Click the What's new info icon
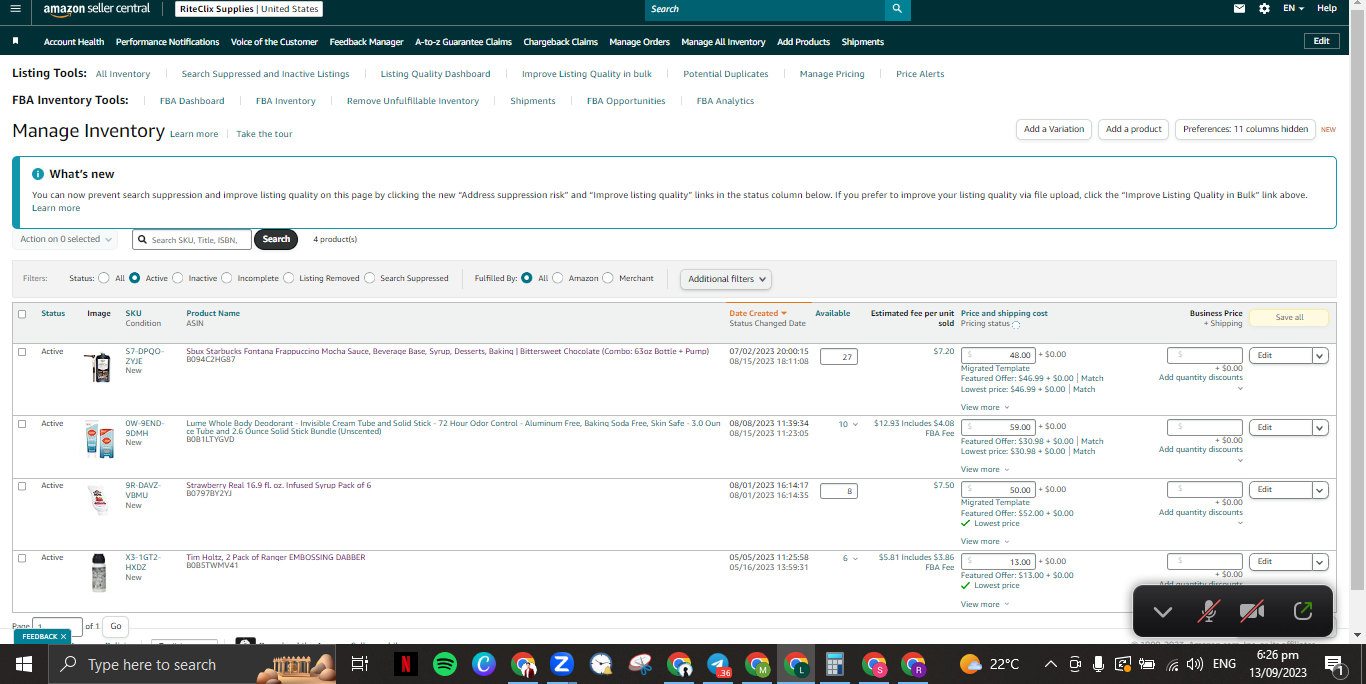Screen dimensions: 1366x684 click(38, 174)
